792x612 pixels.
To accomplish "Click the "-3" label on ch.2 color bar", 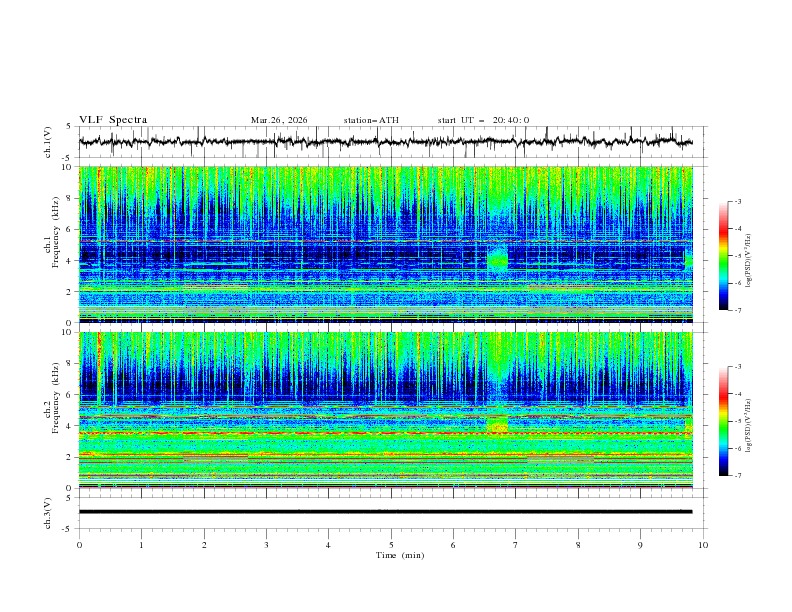I will click(x=737, y=367).
